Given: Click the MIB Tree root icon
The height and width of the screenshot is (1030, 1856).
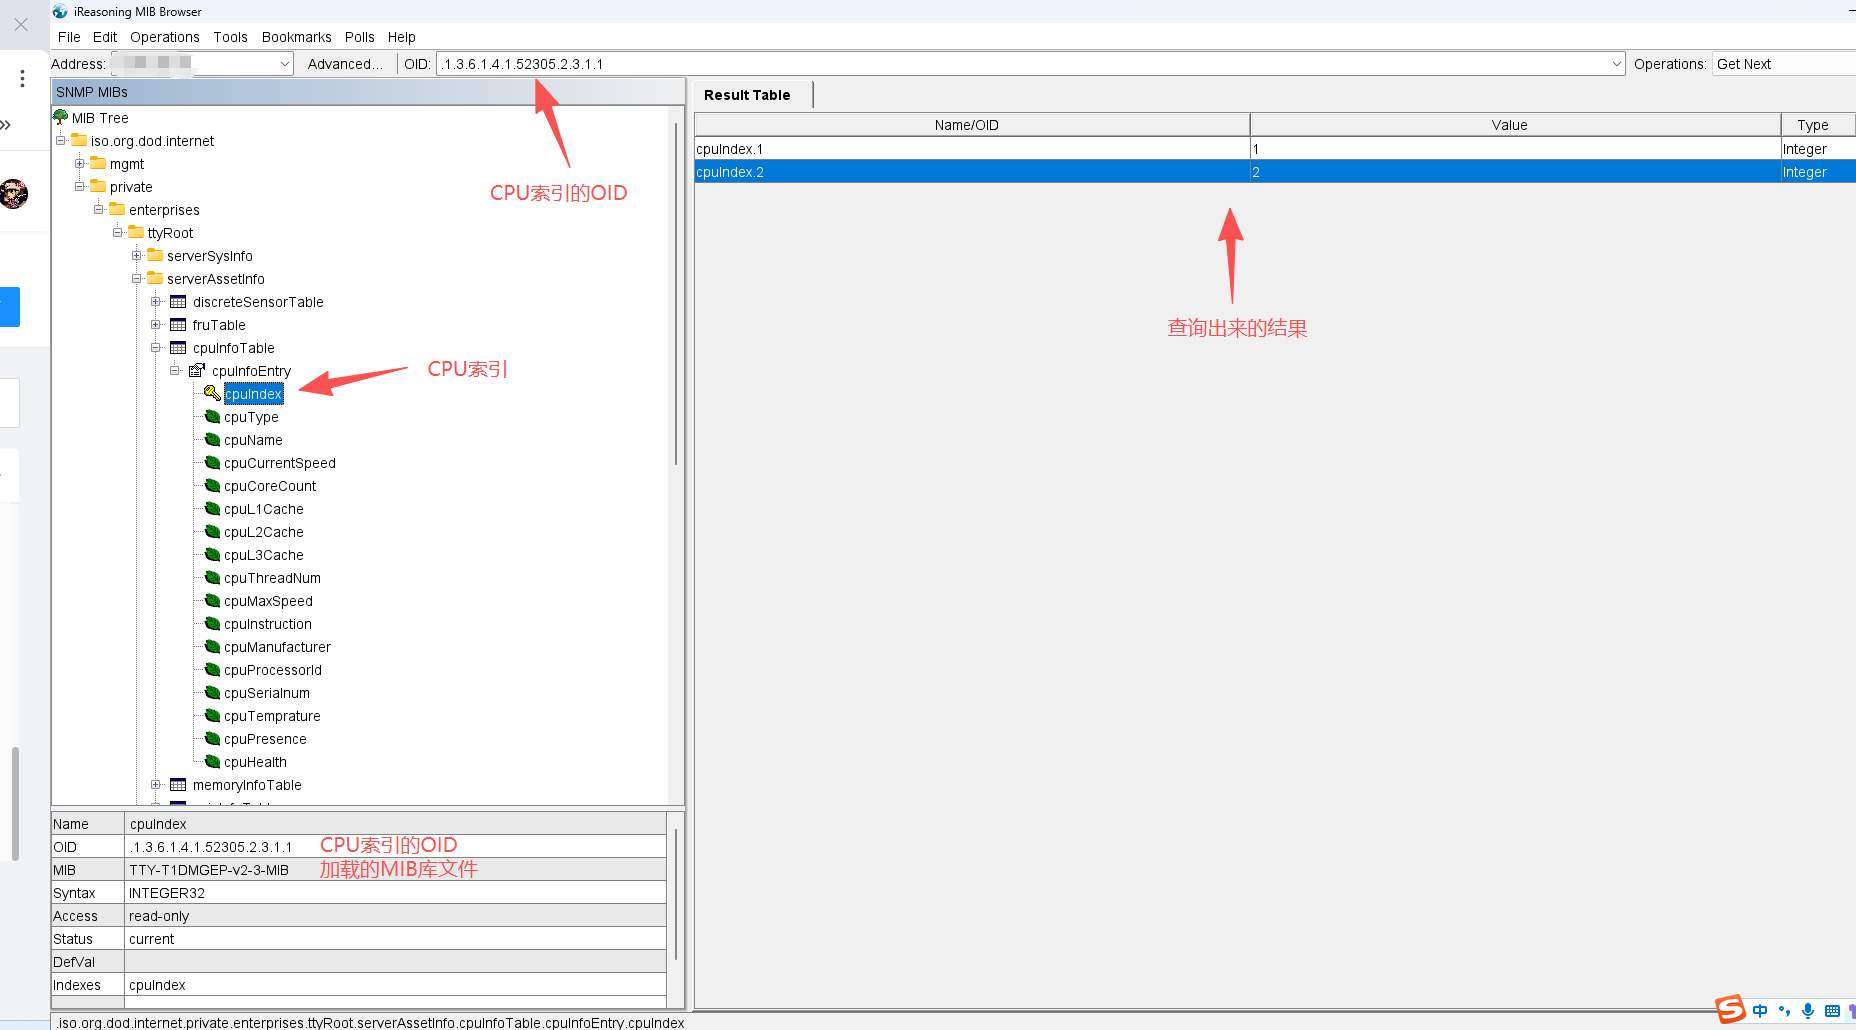Looking at the screenshot, I should (x=61, y=117).
